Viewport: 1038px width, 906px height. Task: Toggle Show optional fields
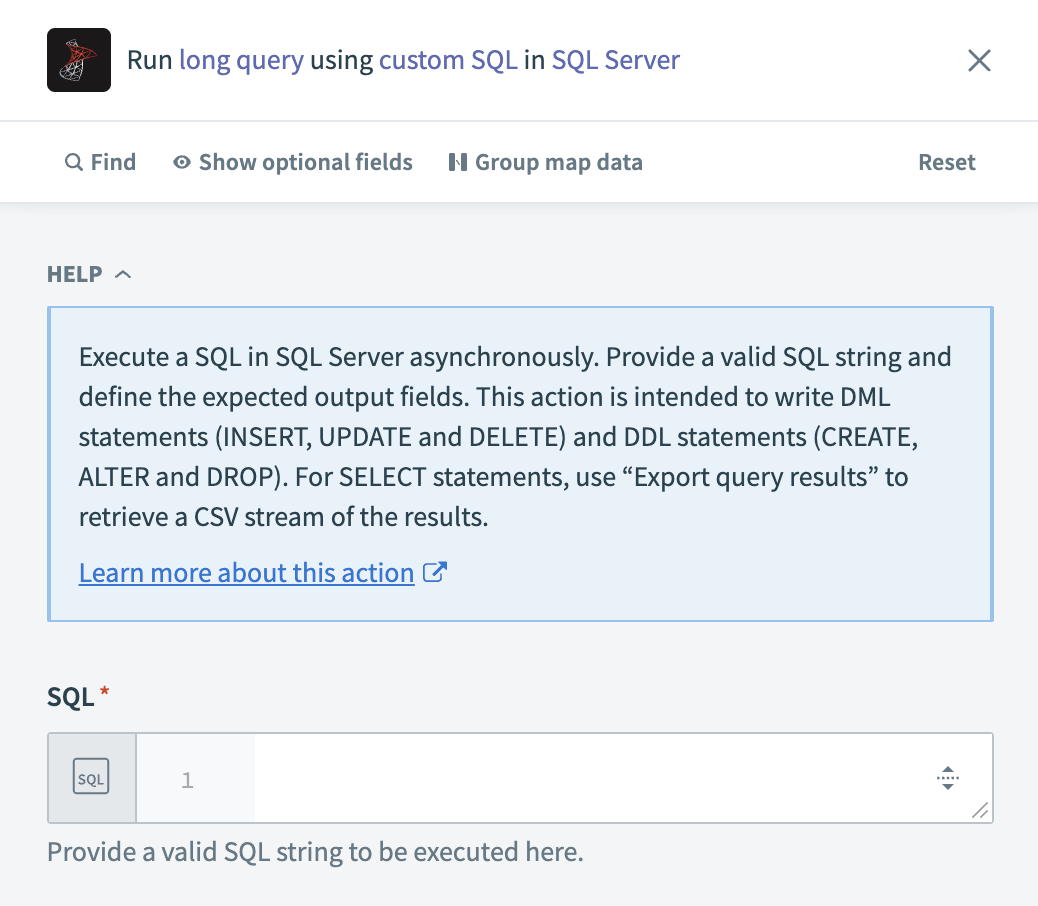pos(305,161)
